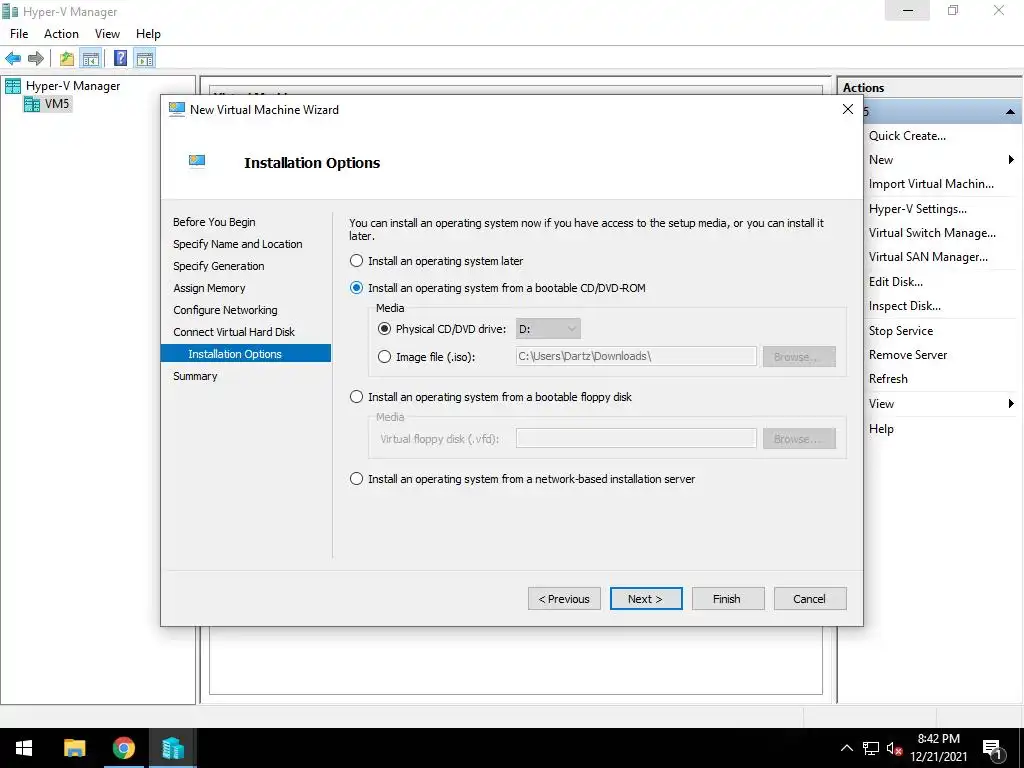Image resolution: width=1024 pixels, height=768 pixels.
Task: Open the File menu
Action: 19,34
